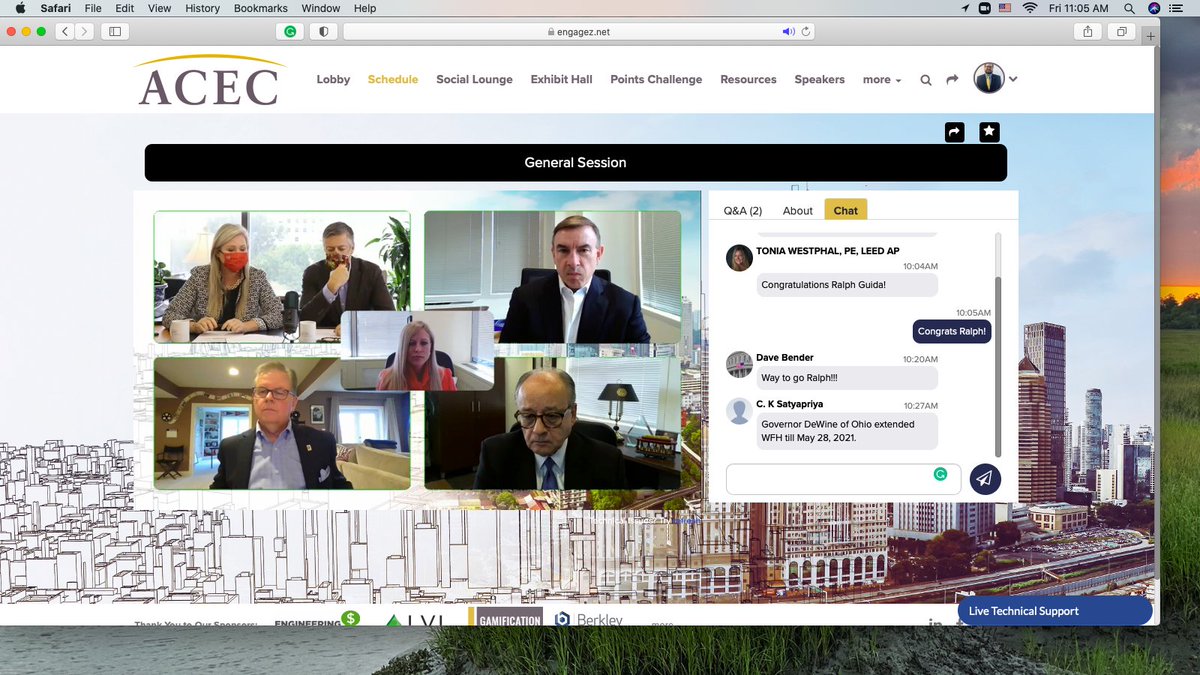Click the search magnifier in site navigation
This screenshot has width=1200, height=675.
pyautogui.click(x=926, y=80)
